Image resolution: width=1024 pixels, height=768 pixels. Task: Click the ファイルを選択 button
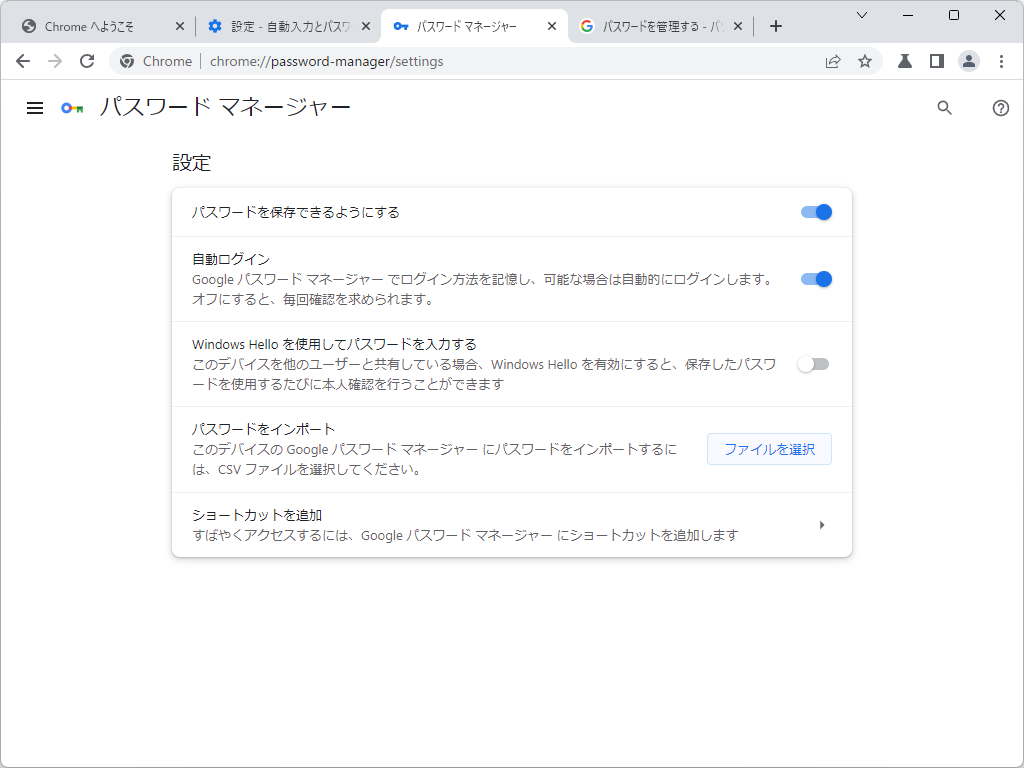click(x=769, y=448)
